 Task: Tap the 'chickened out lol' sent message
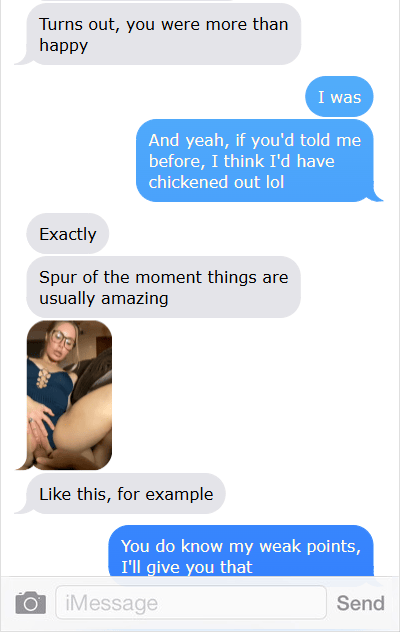pyautogui.click(x=255, y=160)
